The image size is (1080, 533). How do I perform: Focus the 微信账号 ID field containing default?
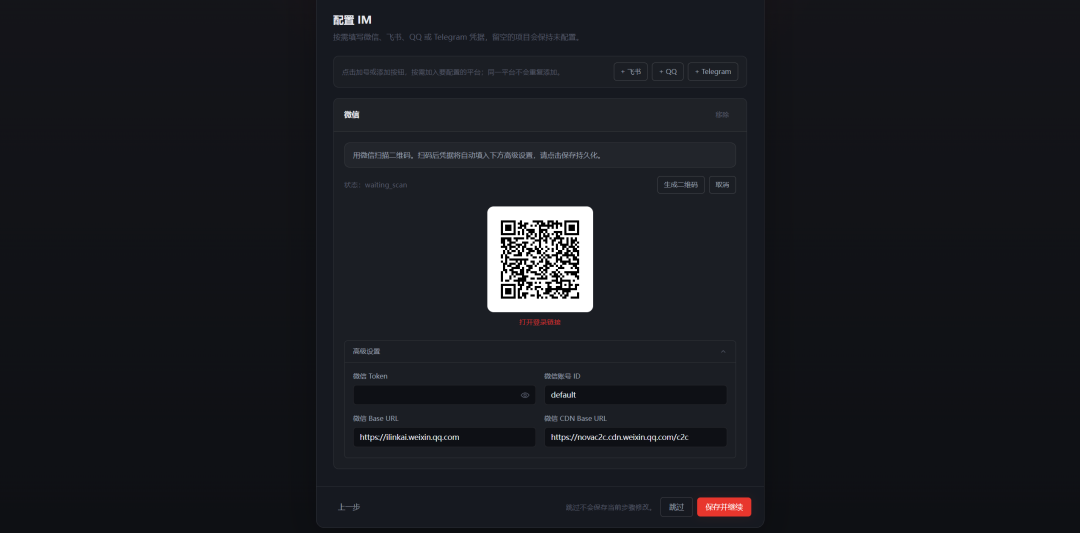click(635, 395)
